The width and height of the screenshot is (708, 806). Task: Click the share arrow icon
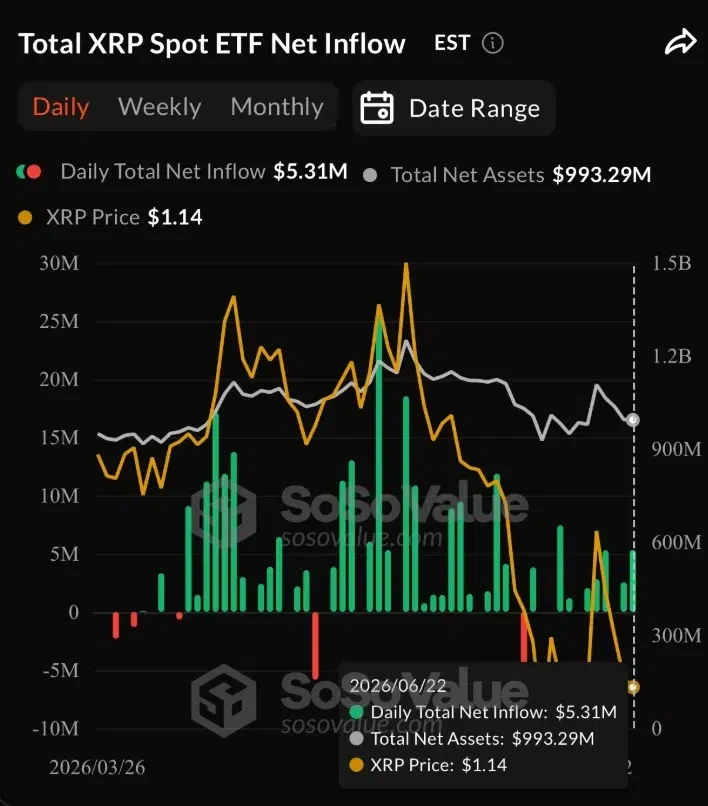[680, 42]
